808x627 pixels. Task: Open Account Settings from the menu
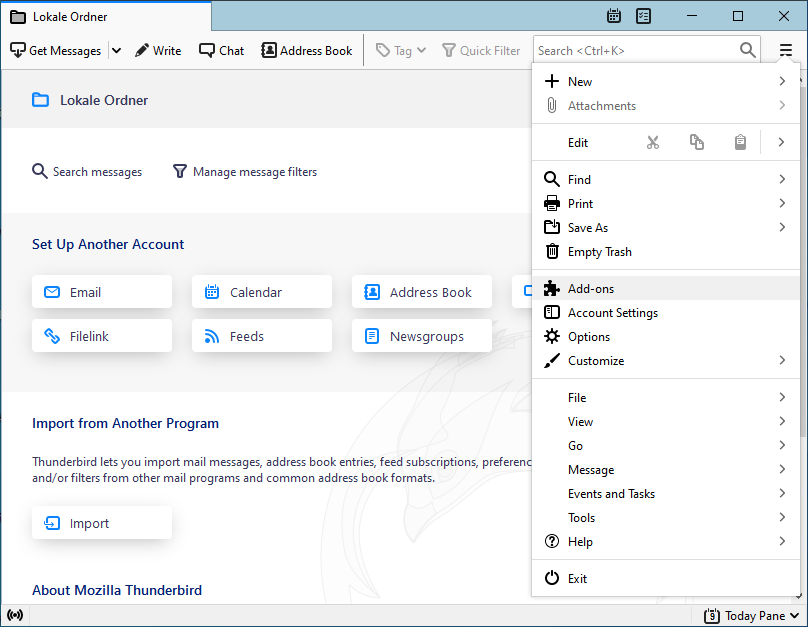pyautogui.click(x=665, y=313)
